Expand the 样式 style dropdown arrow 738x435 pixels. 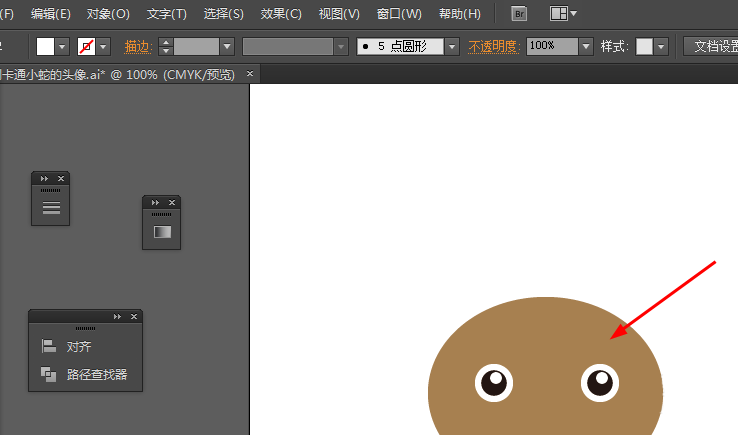(661, 47)
